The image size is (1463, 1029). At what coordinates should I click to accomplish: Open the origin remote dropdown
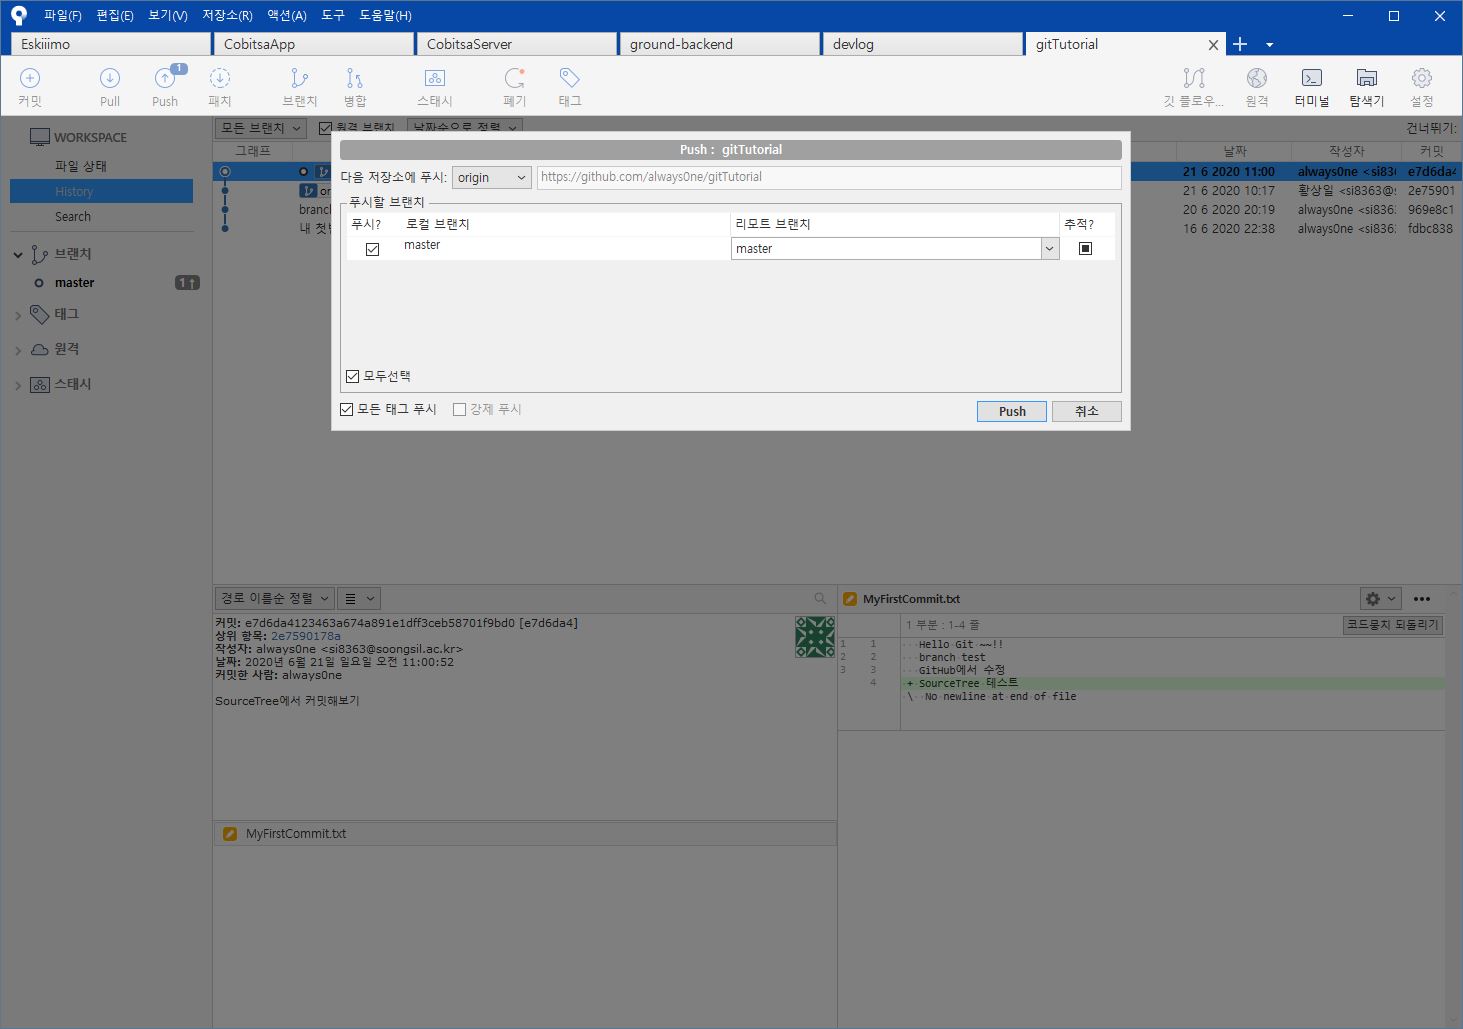(491, 177)
